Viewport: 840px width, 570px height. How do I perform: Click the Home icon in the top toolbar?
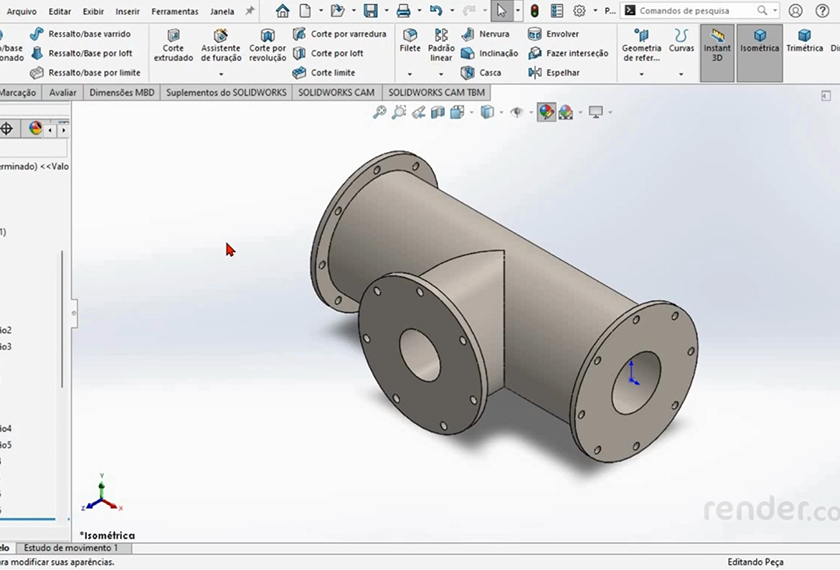point(283,11)
